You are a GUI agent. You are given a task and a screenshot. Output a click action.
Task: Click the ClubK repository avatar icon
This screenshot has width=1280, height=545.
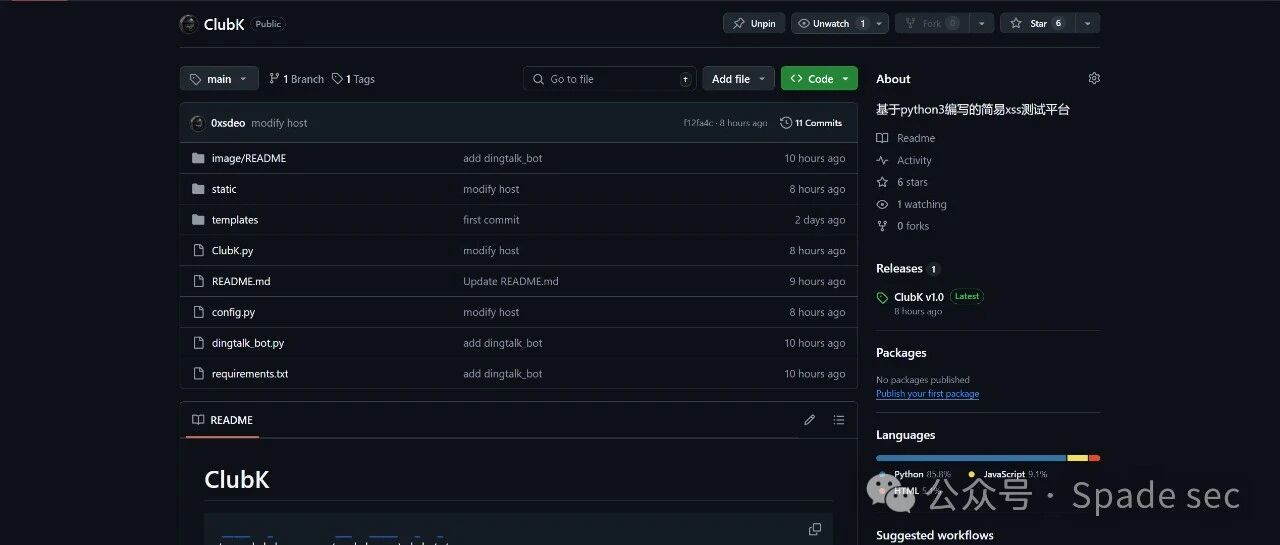[188, 24]
